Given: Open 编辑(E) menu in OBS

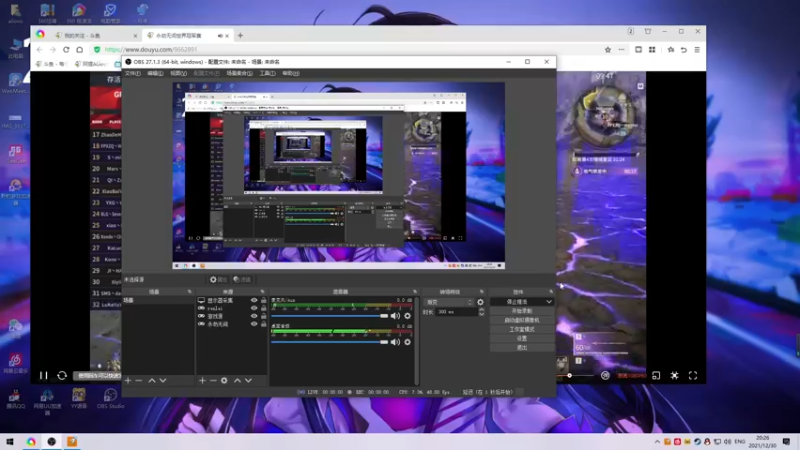Looking at the screenshot, I should [155, 73].
